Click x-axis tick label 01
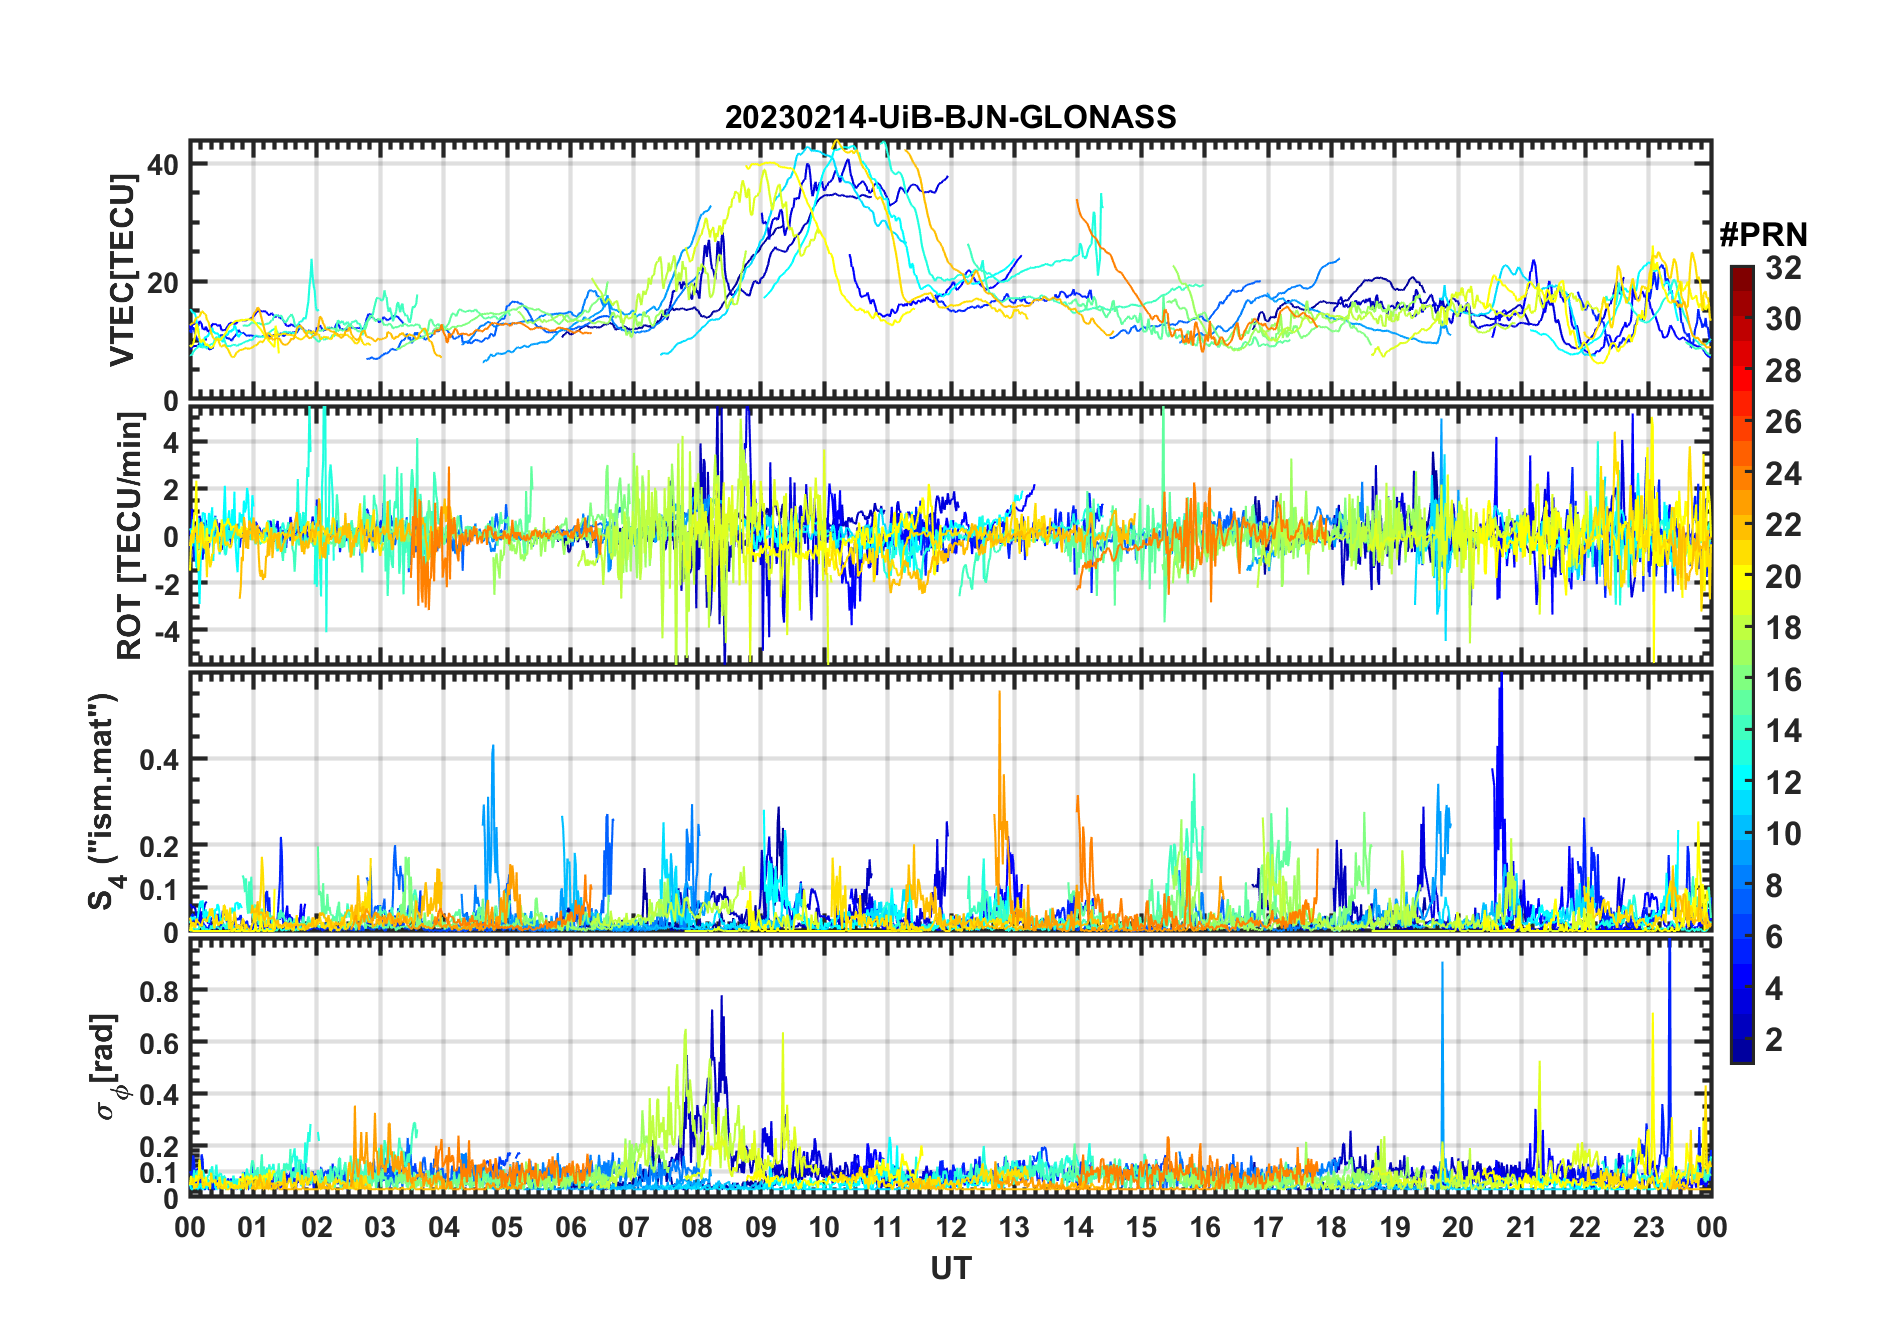Viewport: 1902px width, 1330px height. tap(253, 1227)
